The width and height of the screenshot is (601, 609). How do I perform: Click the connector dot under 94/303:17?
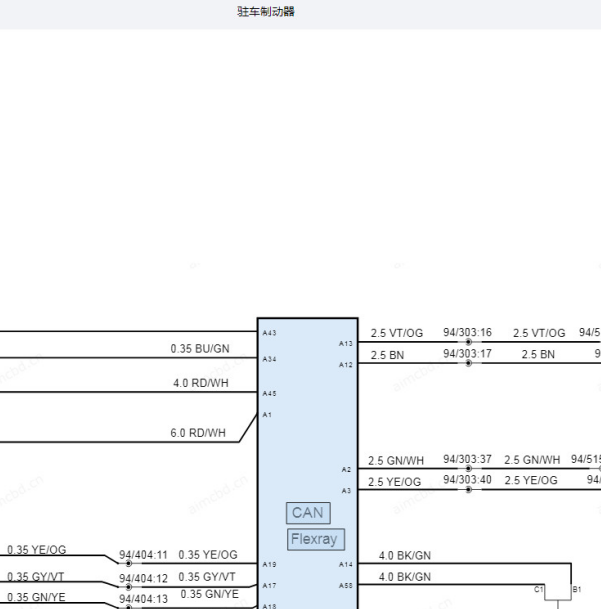point(469,363)
